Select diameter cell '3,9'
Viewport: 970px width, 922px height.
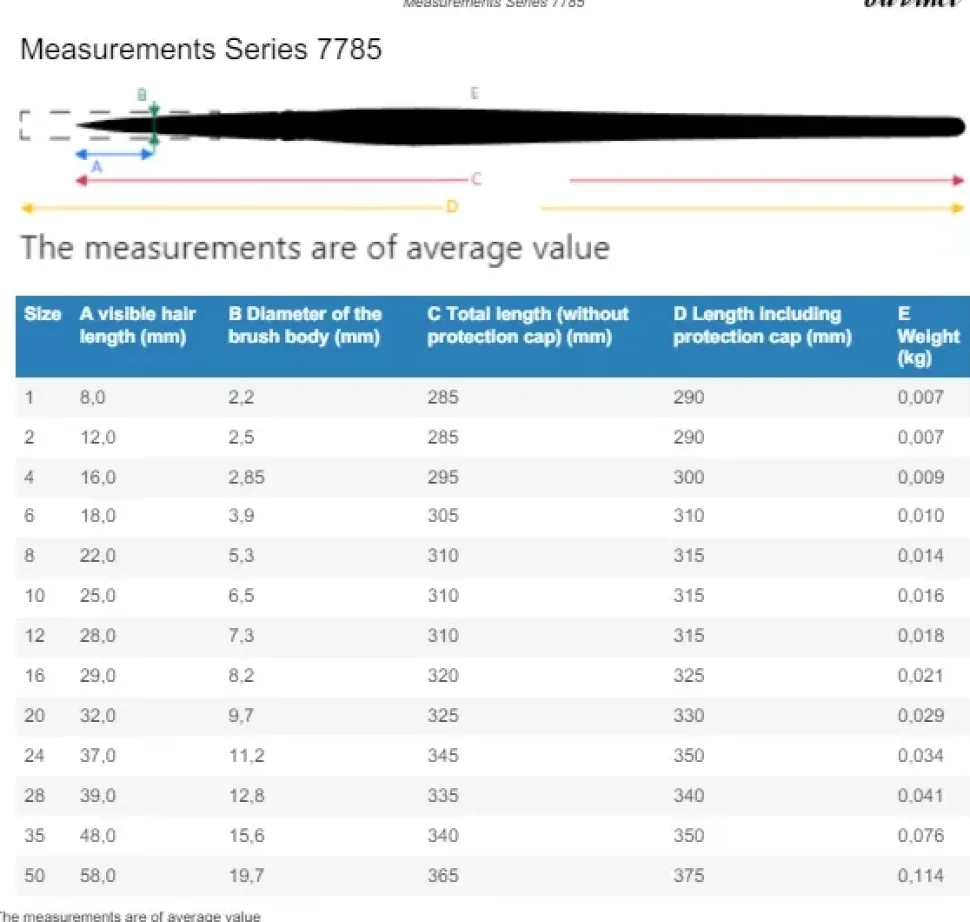point(241,515)
